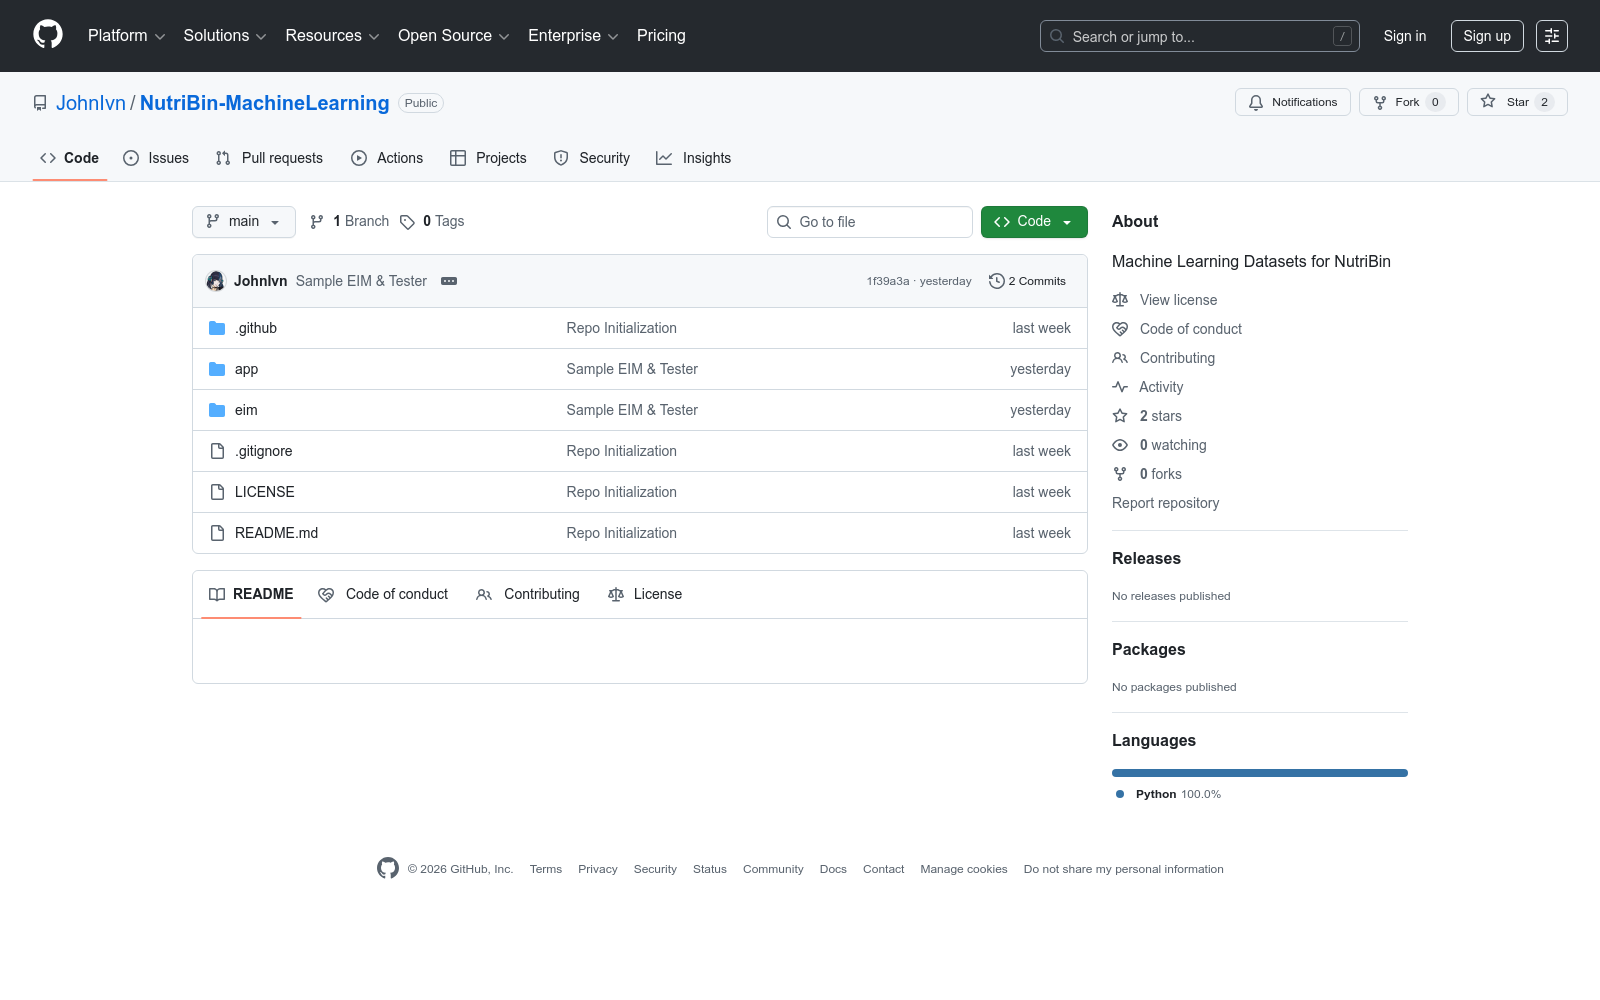This screenshot has height=1000, width=1600.
Task: Click the bell Notifications button
Action: [1293, 102]
